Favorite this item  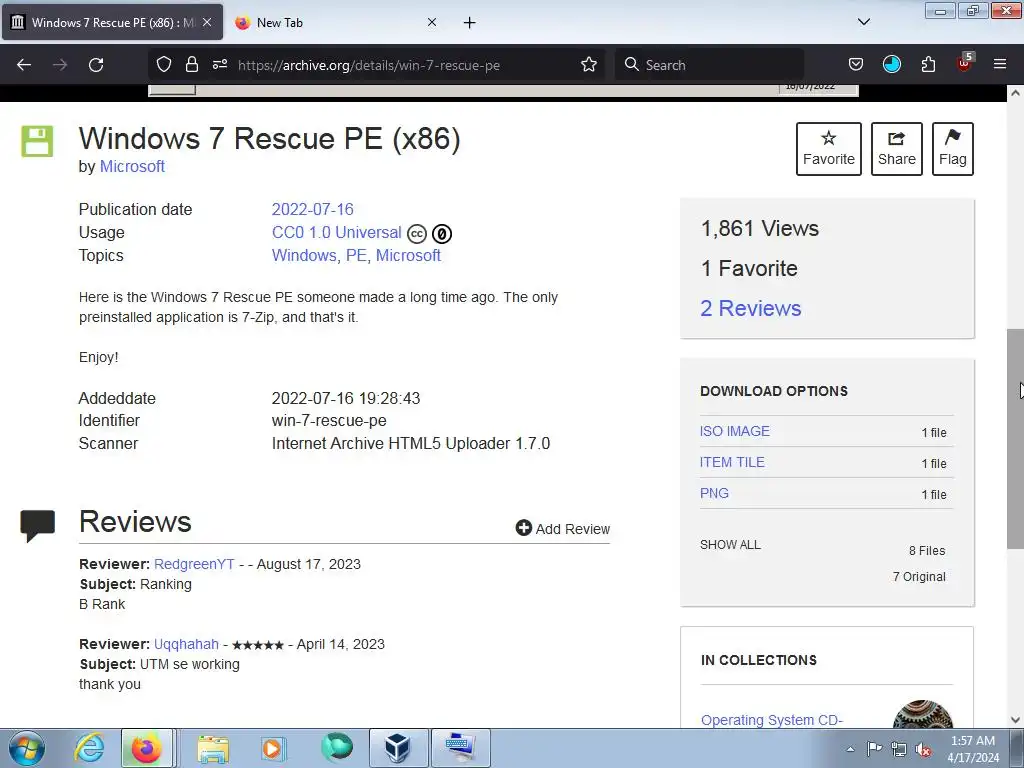click(x=829, y=149)
